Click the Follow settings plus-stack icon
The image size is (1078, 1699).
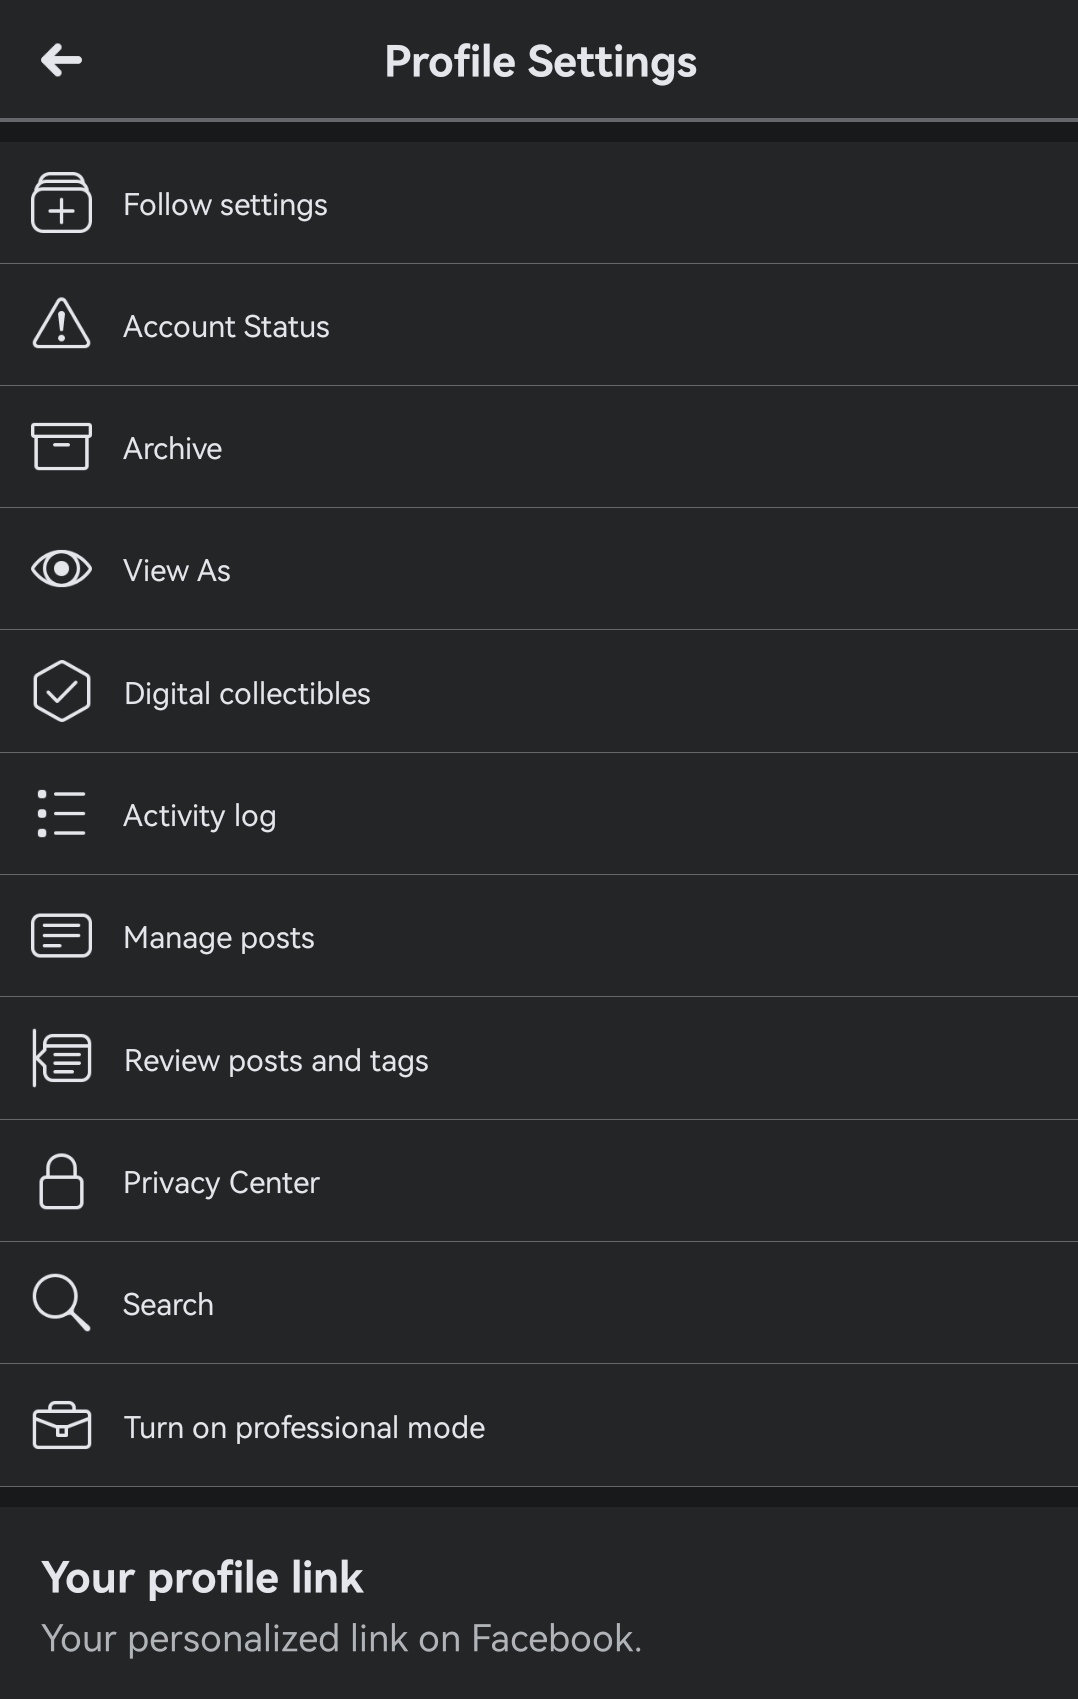tap(61, 203)
